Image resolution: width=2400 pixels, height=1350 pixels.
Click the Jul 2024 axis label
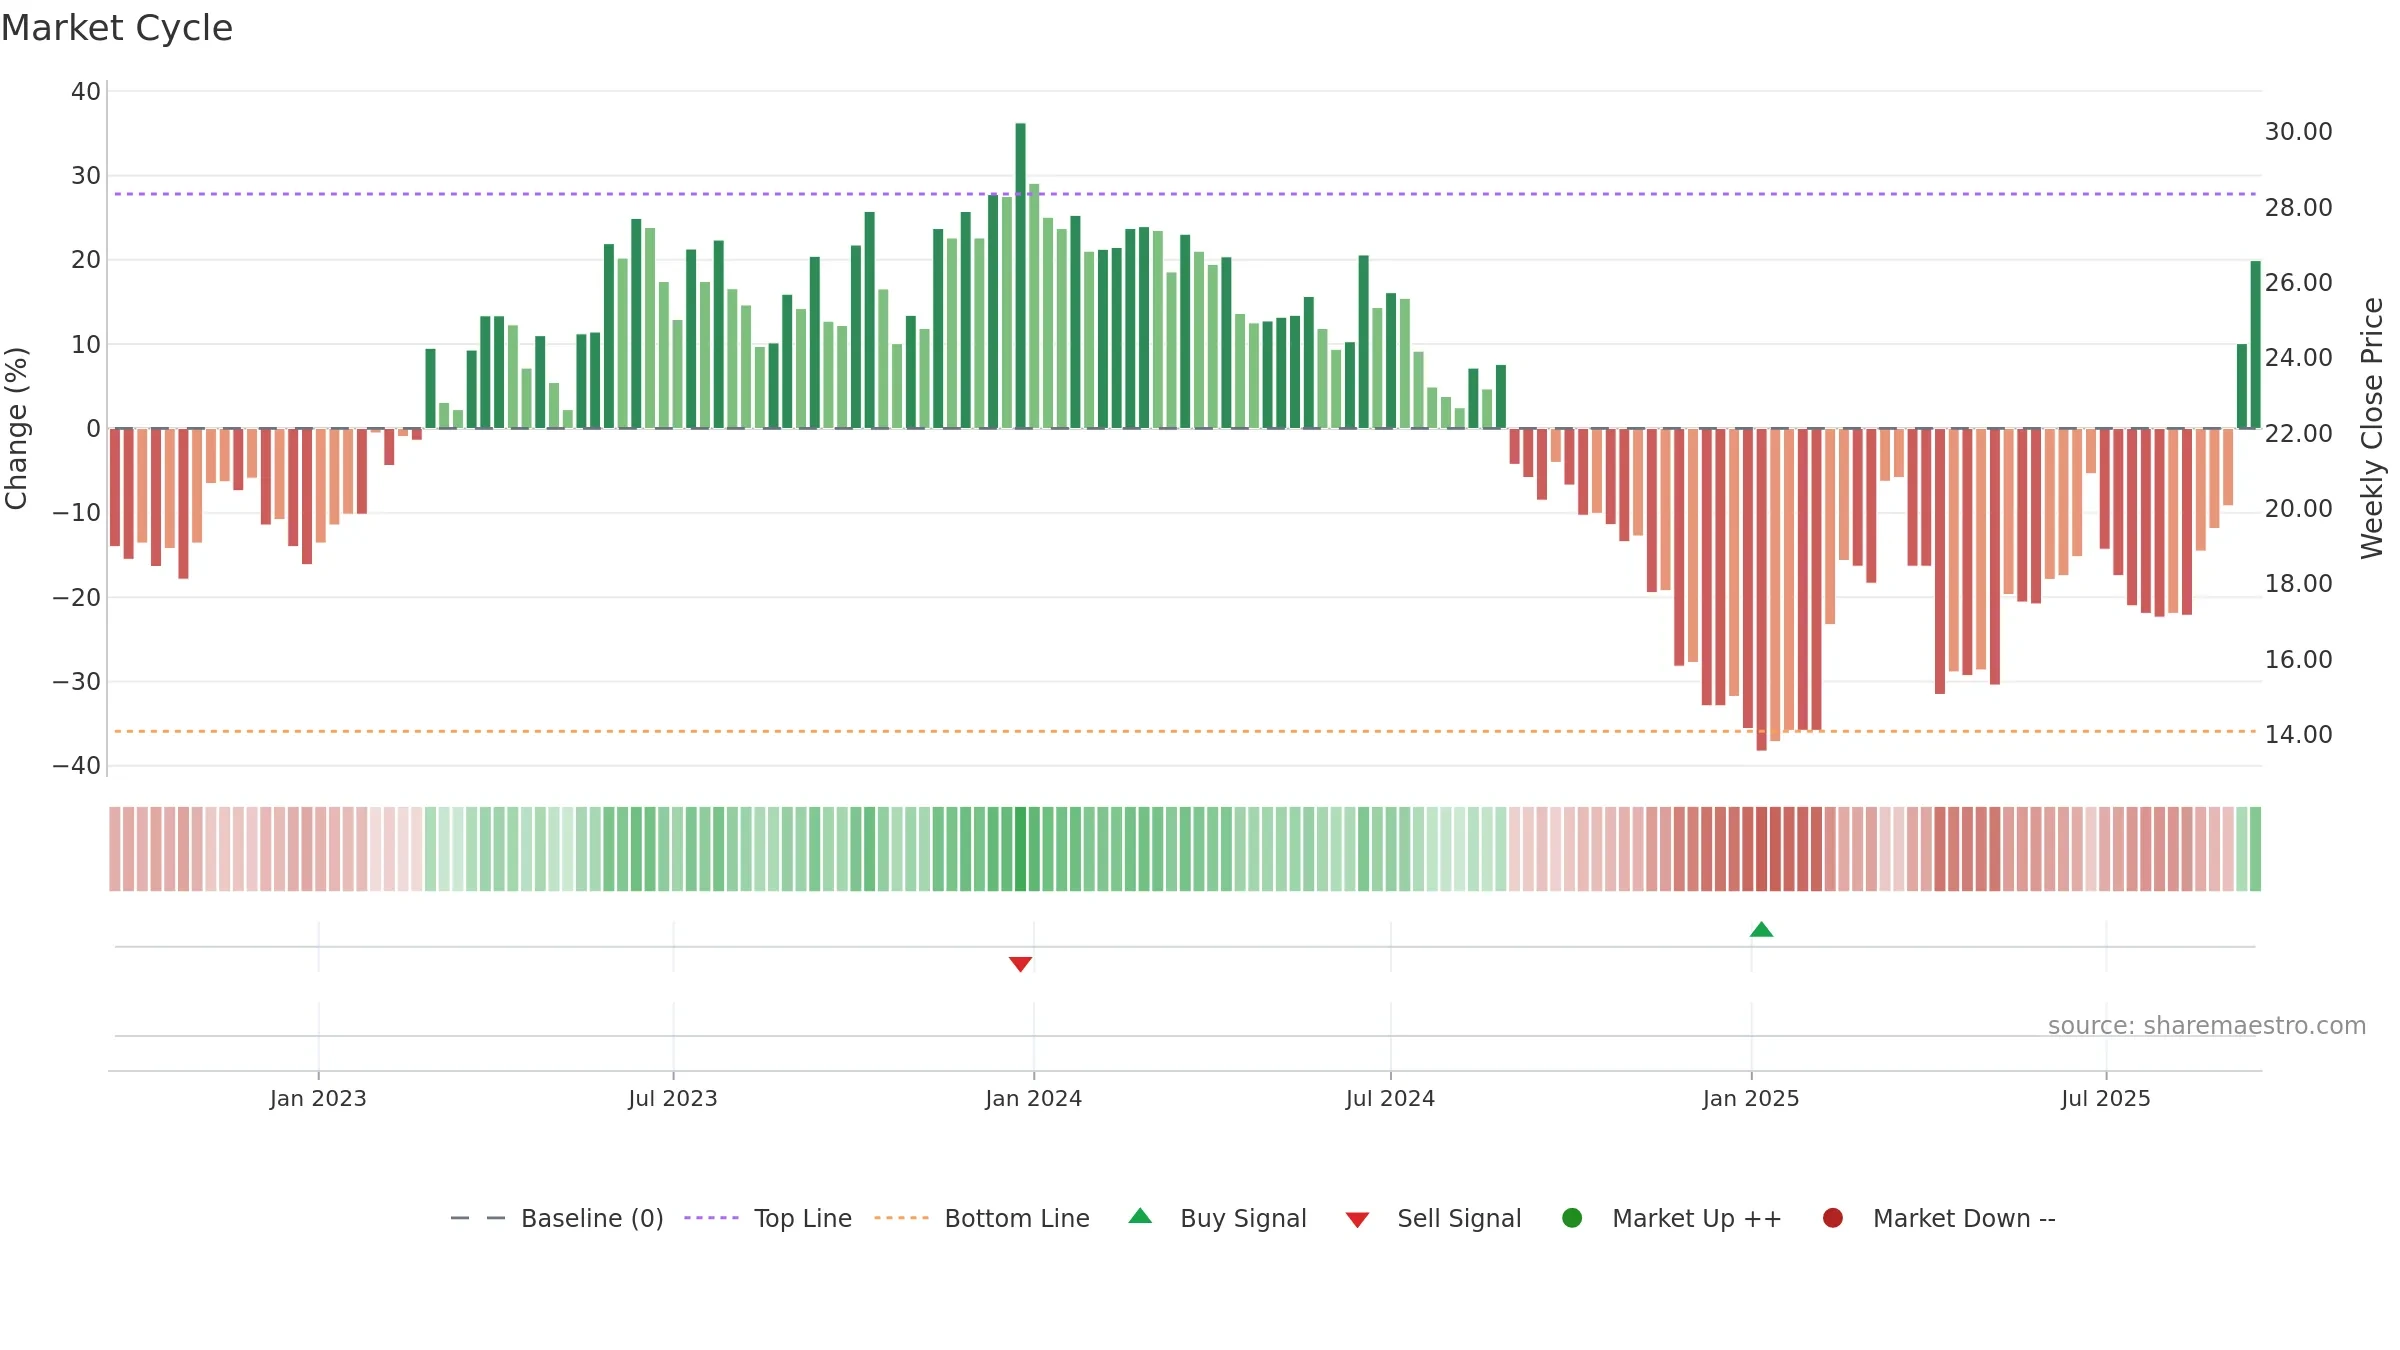click(x=1390, y=1099)
